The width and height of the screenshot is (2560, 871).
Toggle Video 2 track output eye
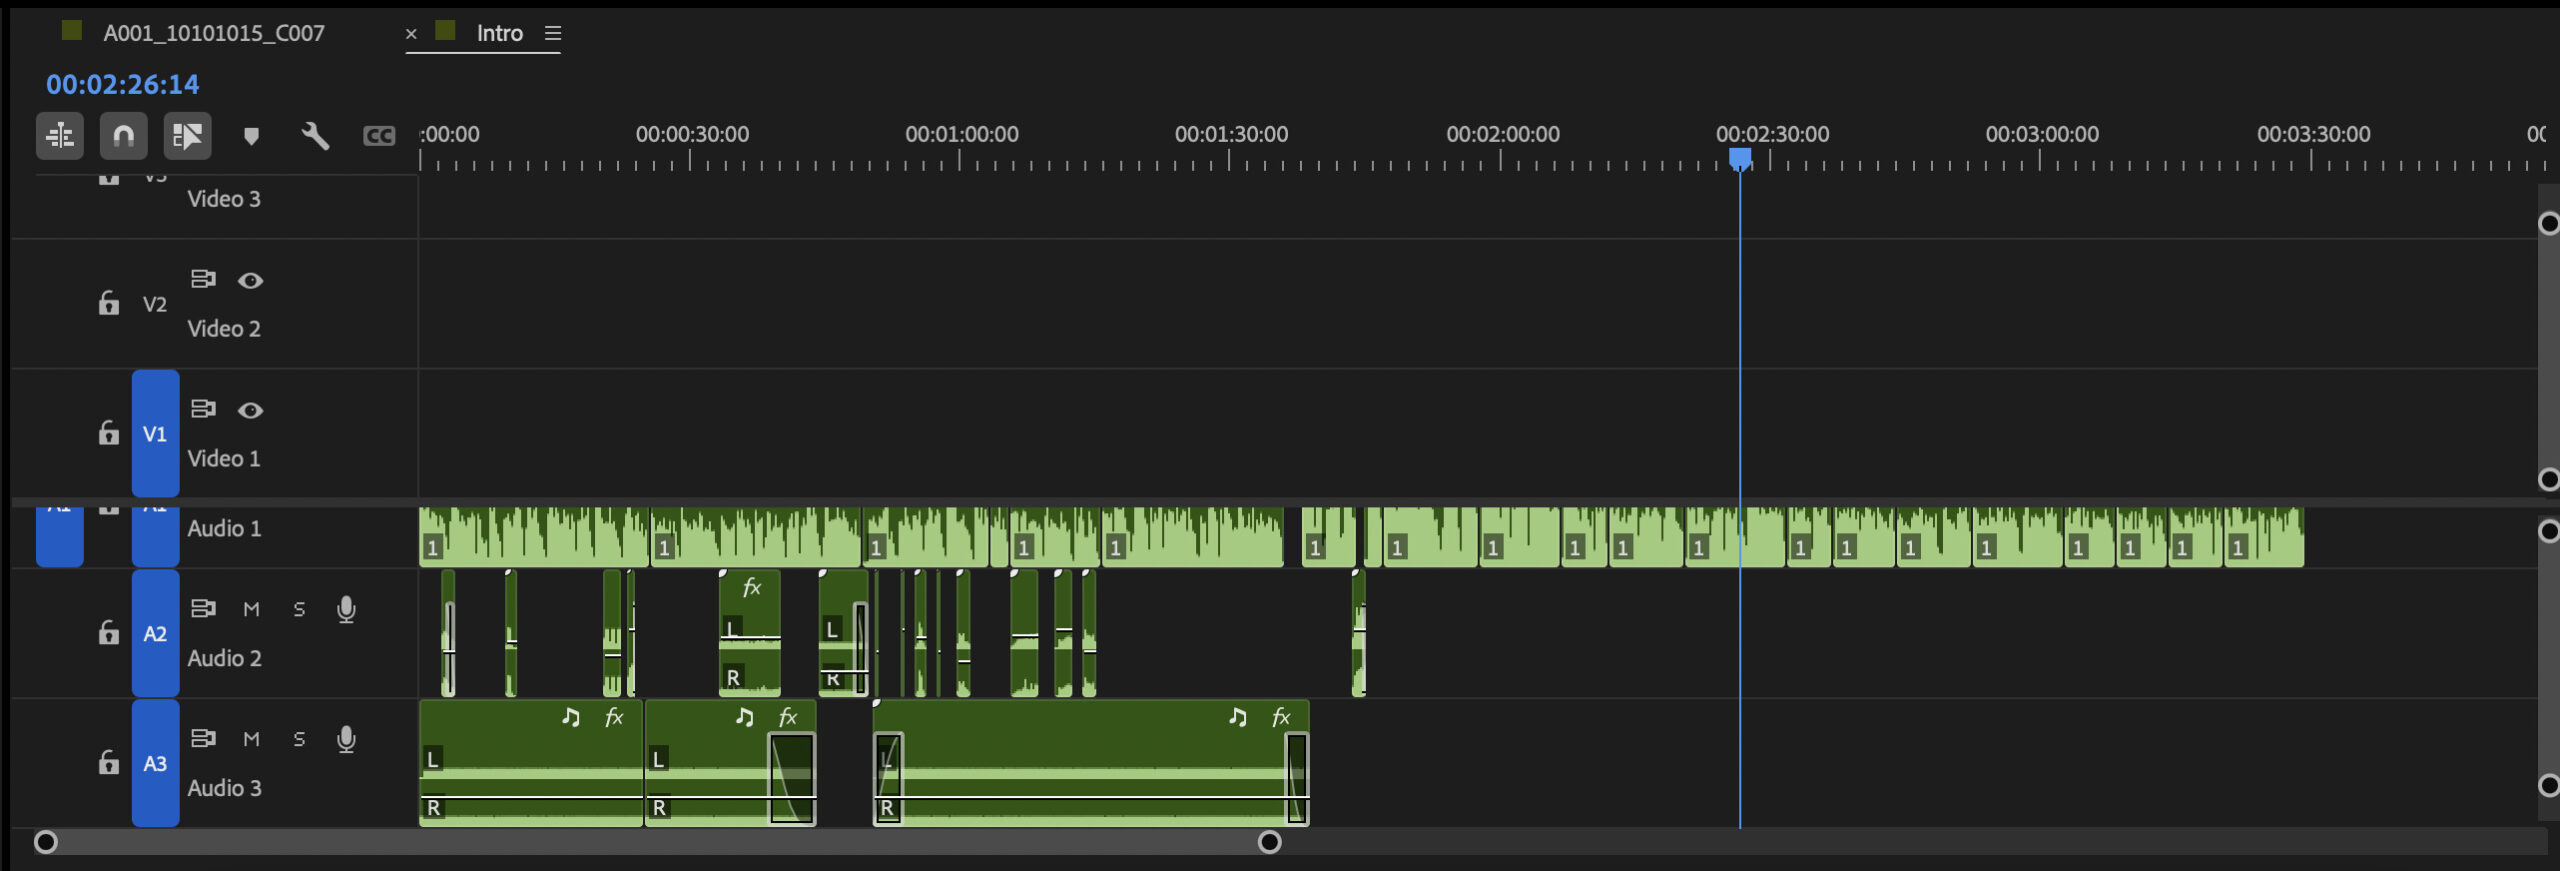pyautogui.click(x=250, y=280)
